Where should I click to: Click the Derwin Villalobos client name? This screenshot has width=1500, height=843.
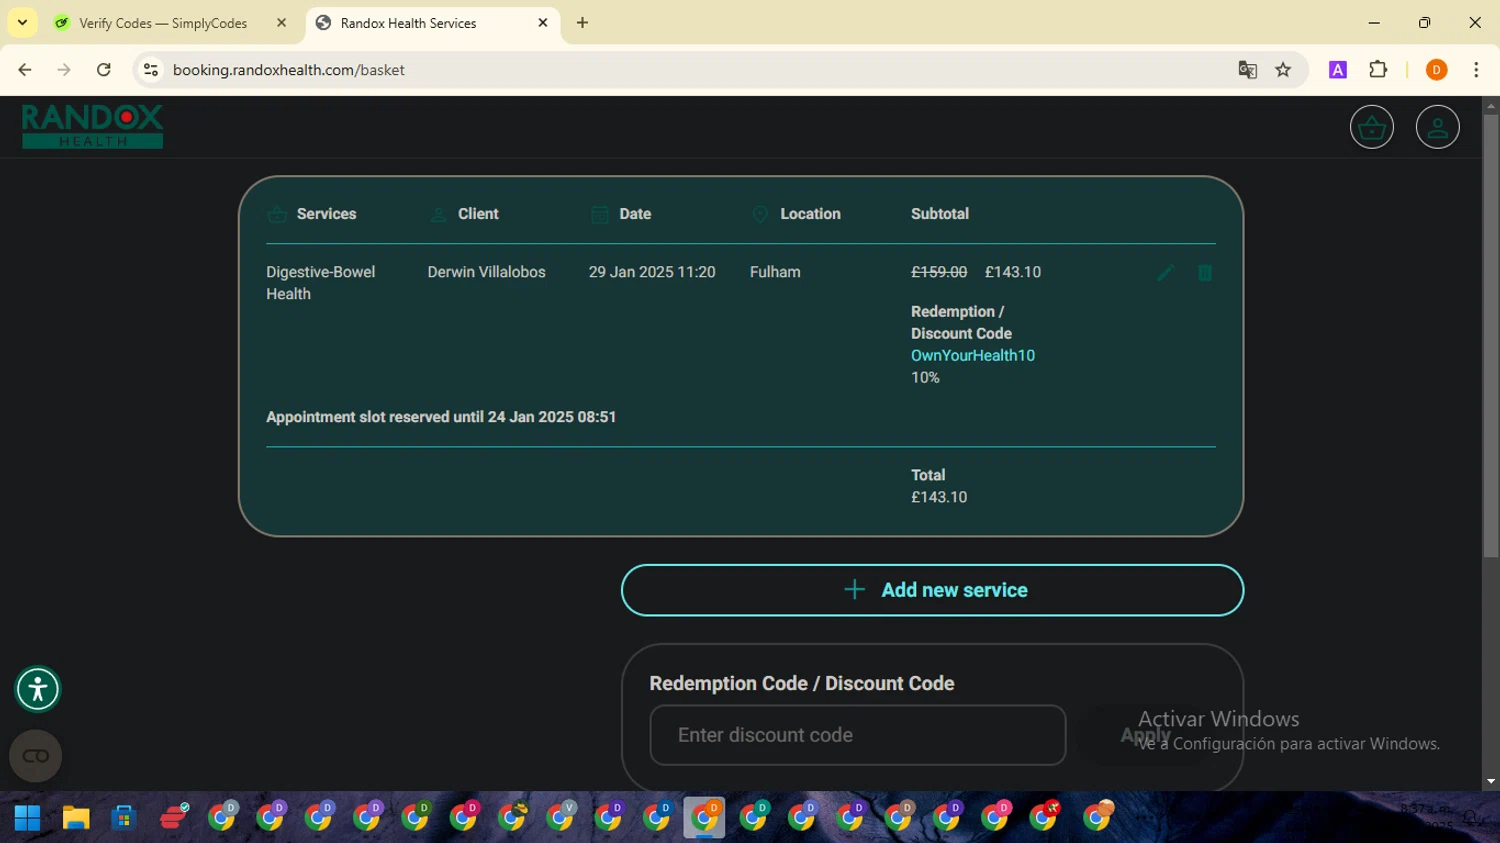tap(486, 272)
